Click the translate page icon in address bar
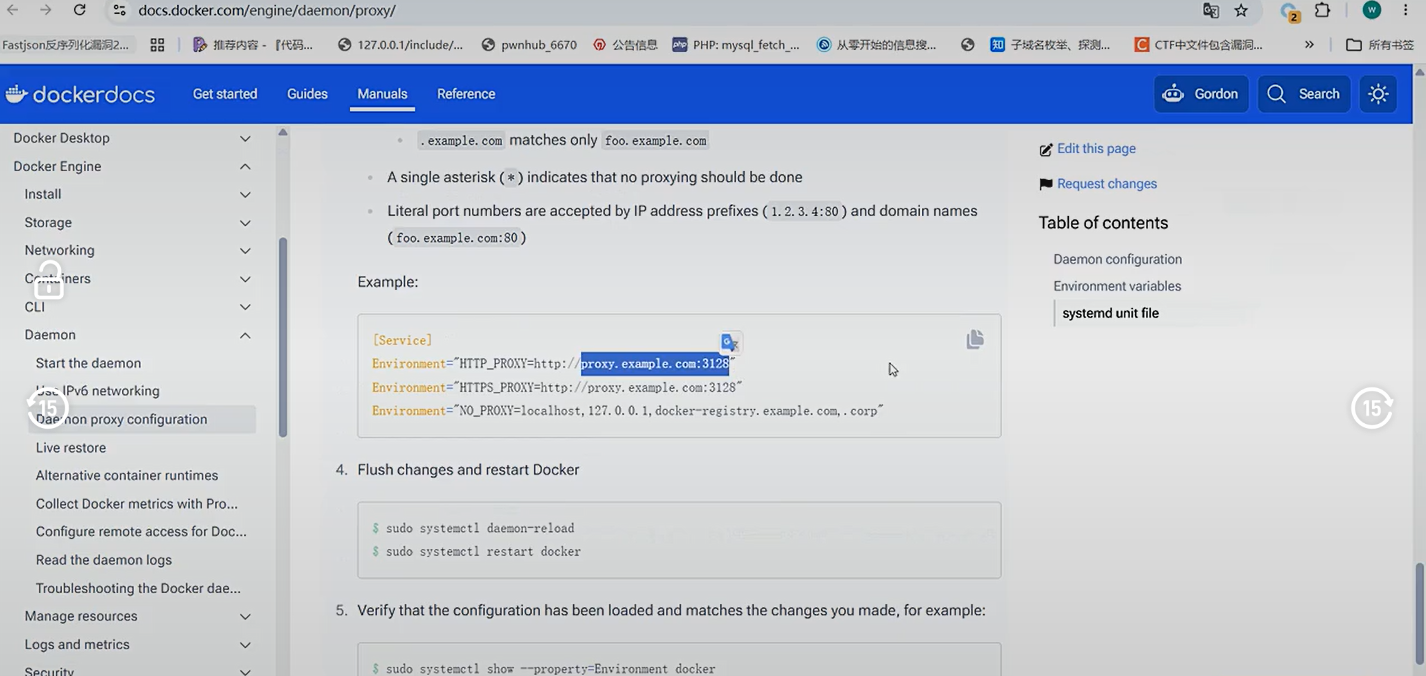Screen dimensions: 1426x676 pyautogui.click(x=1211, y=11)
